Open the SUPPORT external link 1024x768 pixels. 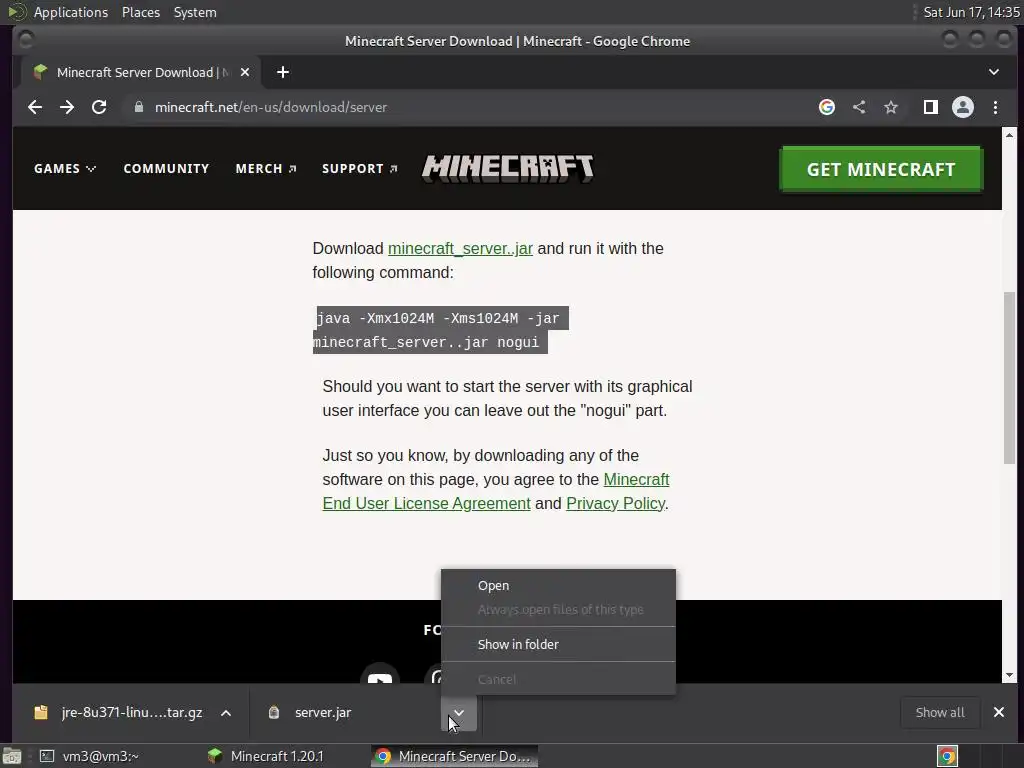coord(360,168)
